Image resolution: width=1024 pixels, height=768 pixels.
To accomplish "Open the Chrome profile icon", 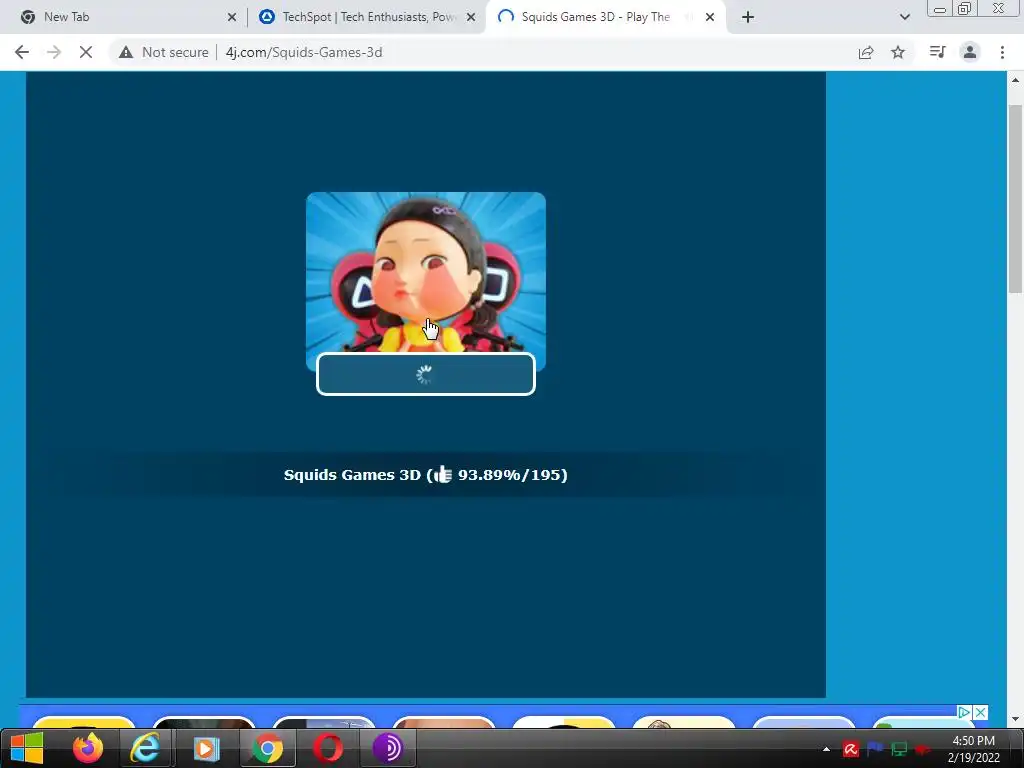I will pos(970,52).
